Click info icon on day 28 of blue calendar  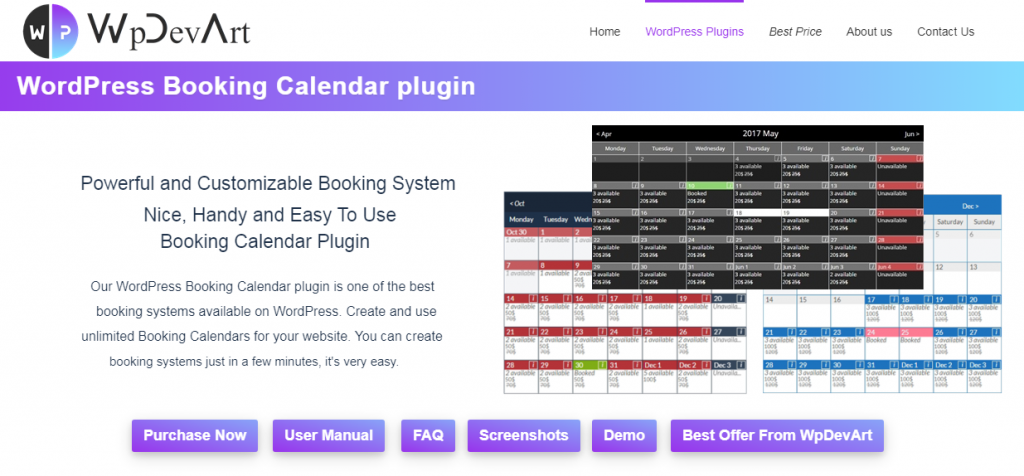(x=792, y=365)
